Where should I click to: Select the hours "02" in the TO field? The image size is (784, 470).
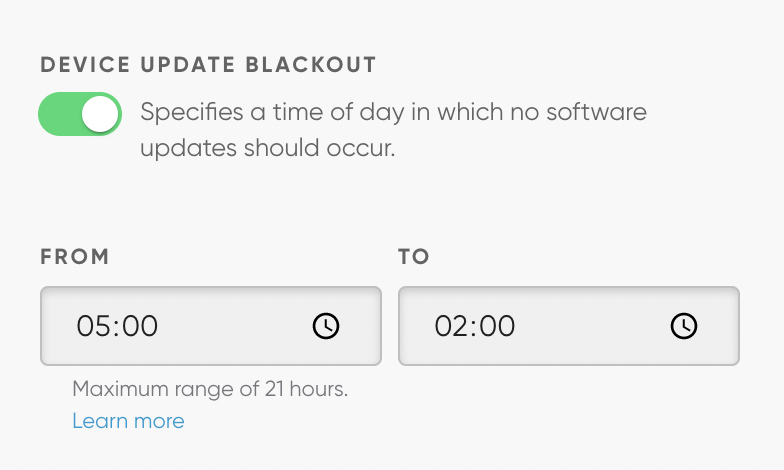point(449,326)
